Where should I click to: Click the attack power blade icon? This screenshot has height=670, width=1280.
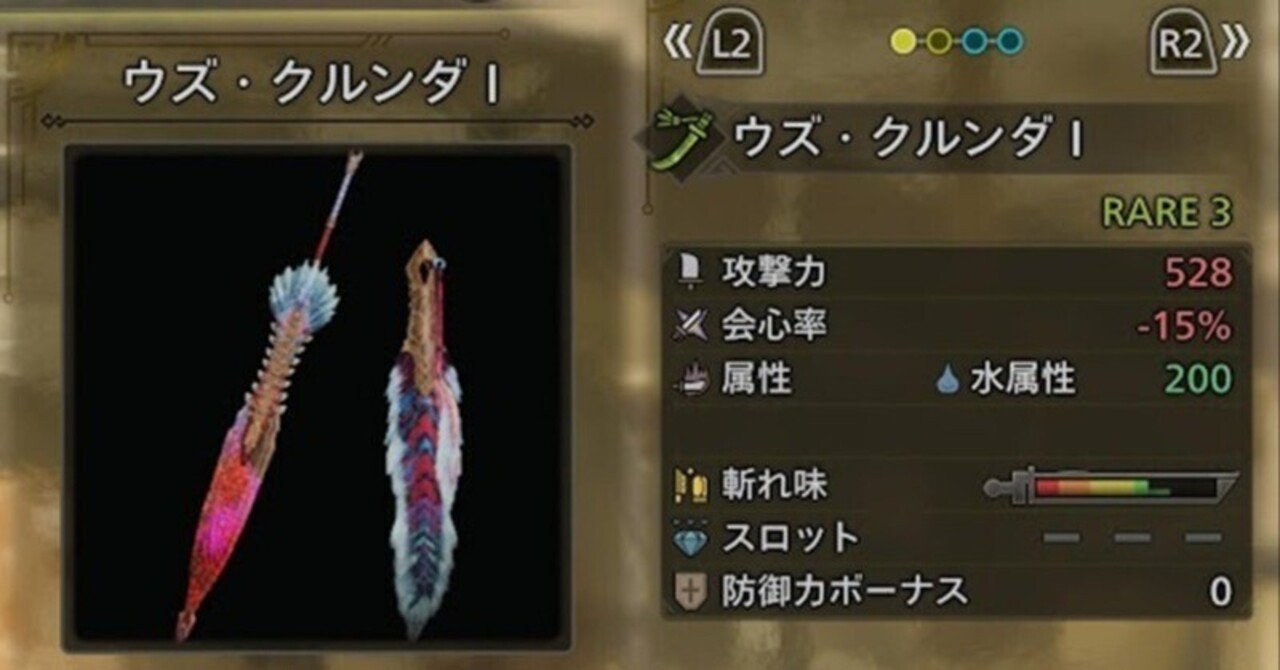coord(689,271)
